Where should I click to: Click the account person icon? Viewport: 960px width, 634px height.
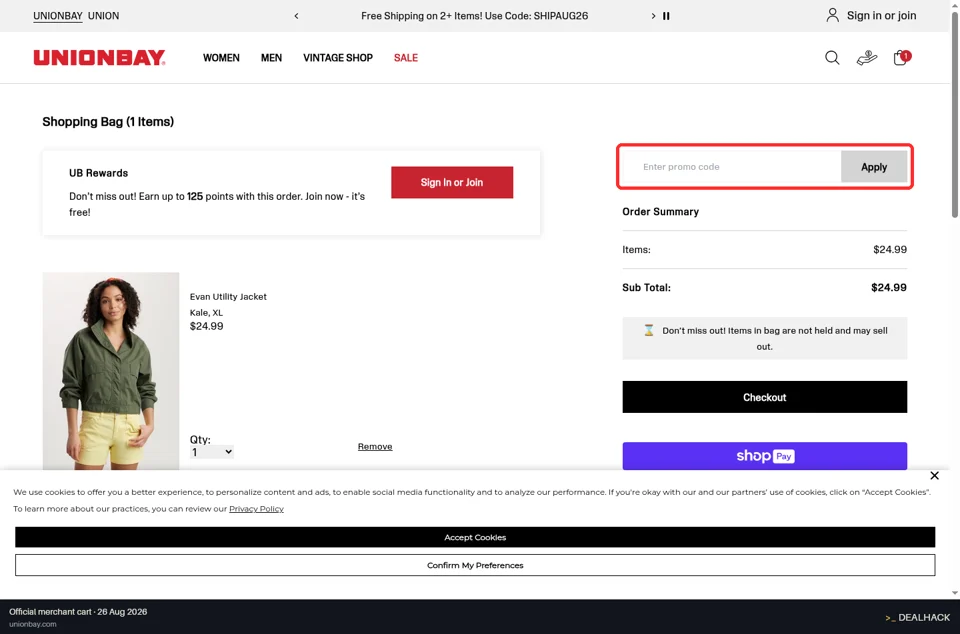(832, 15)
